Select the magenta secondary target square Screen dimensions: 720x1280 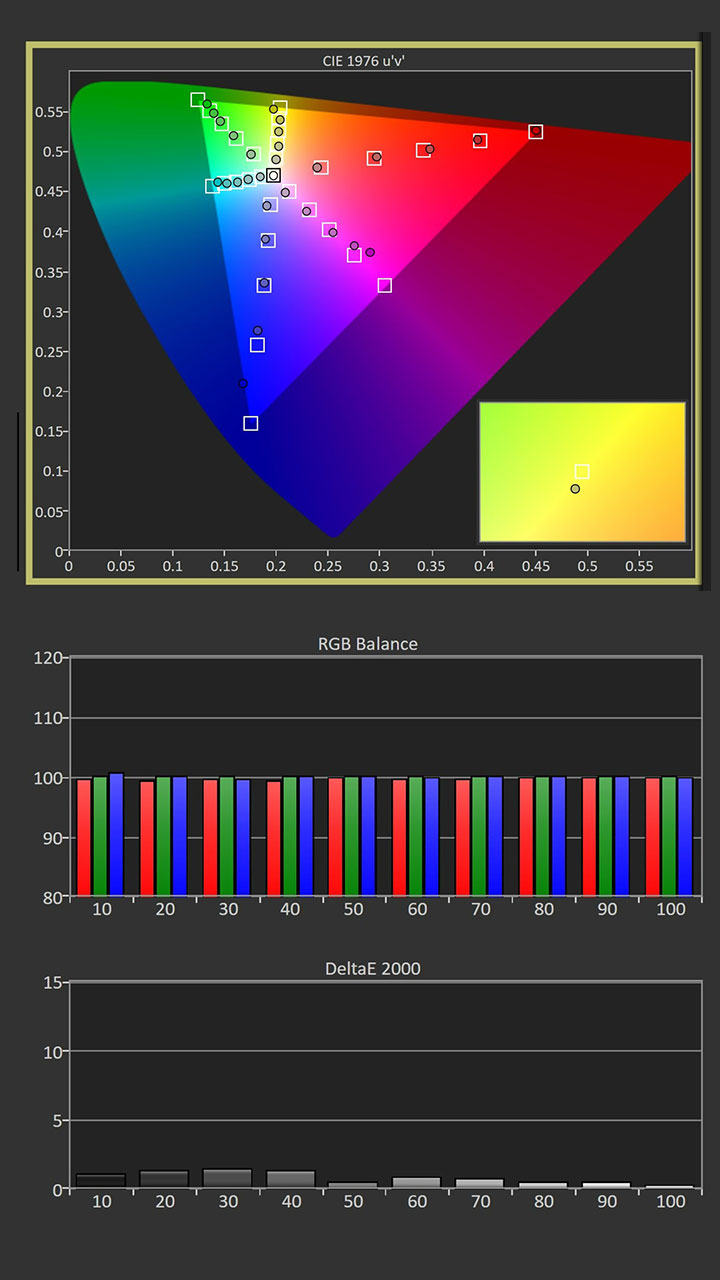point(385,286)
